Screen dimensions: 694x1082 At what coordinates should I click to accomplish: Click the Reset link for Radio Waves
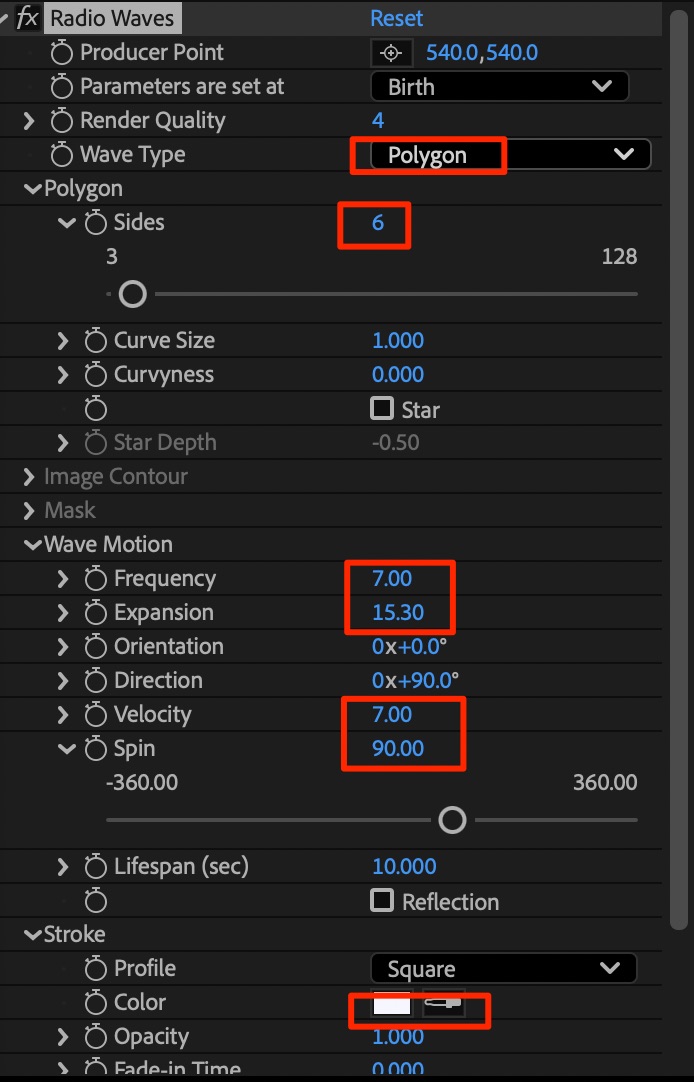click(396, 19)
